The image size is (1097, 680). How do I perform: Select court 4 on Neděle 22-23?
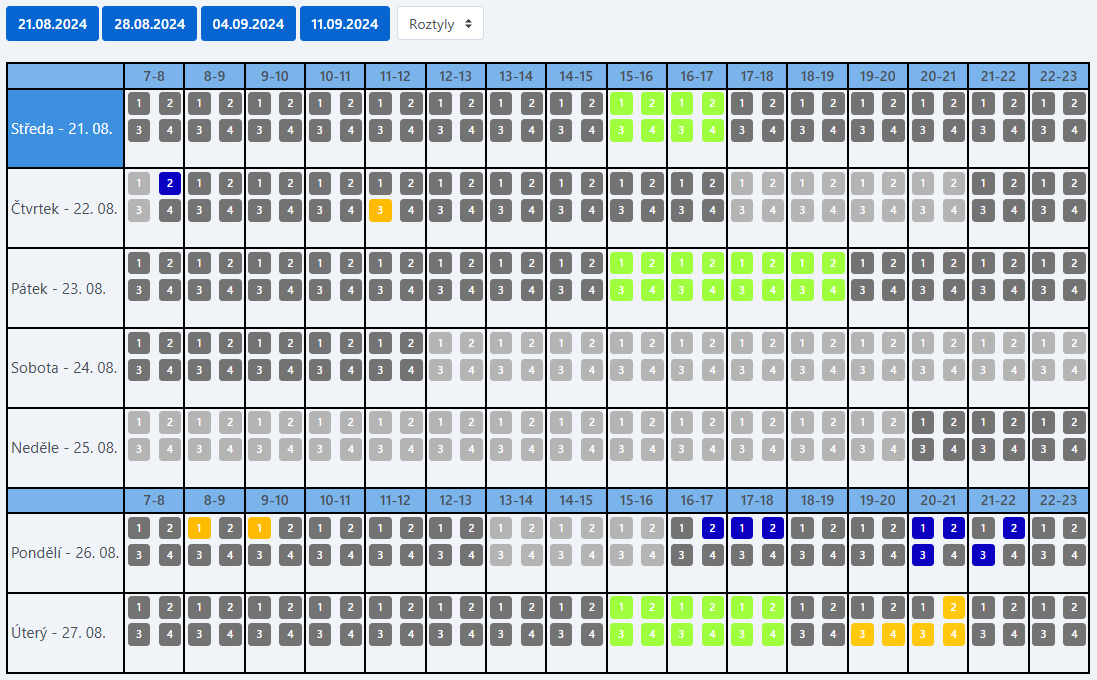[1074, 448]
